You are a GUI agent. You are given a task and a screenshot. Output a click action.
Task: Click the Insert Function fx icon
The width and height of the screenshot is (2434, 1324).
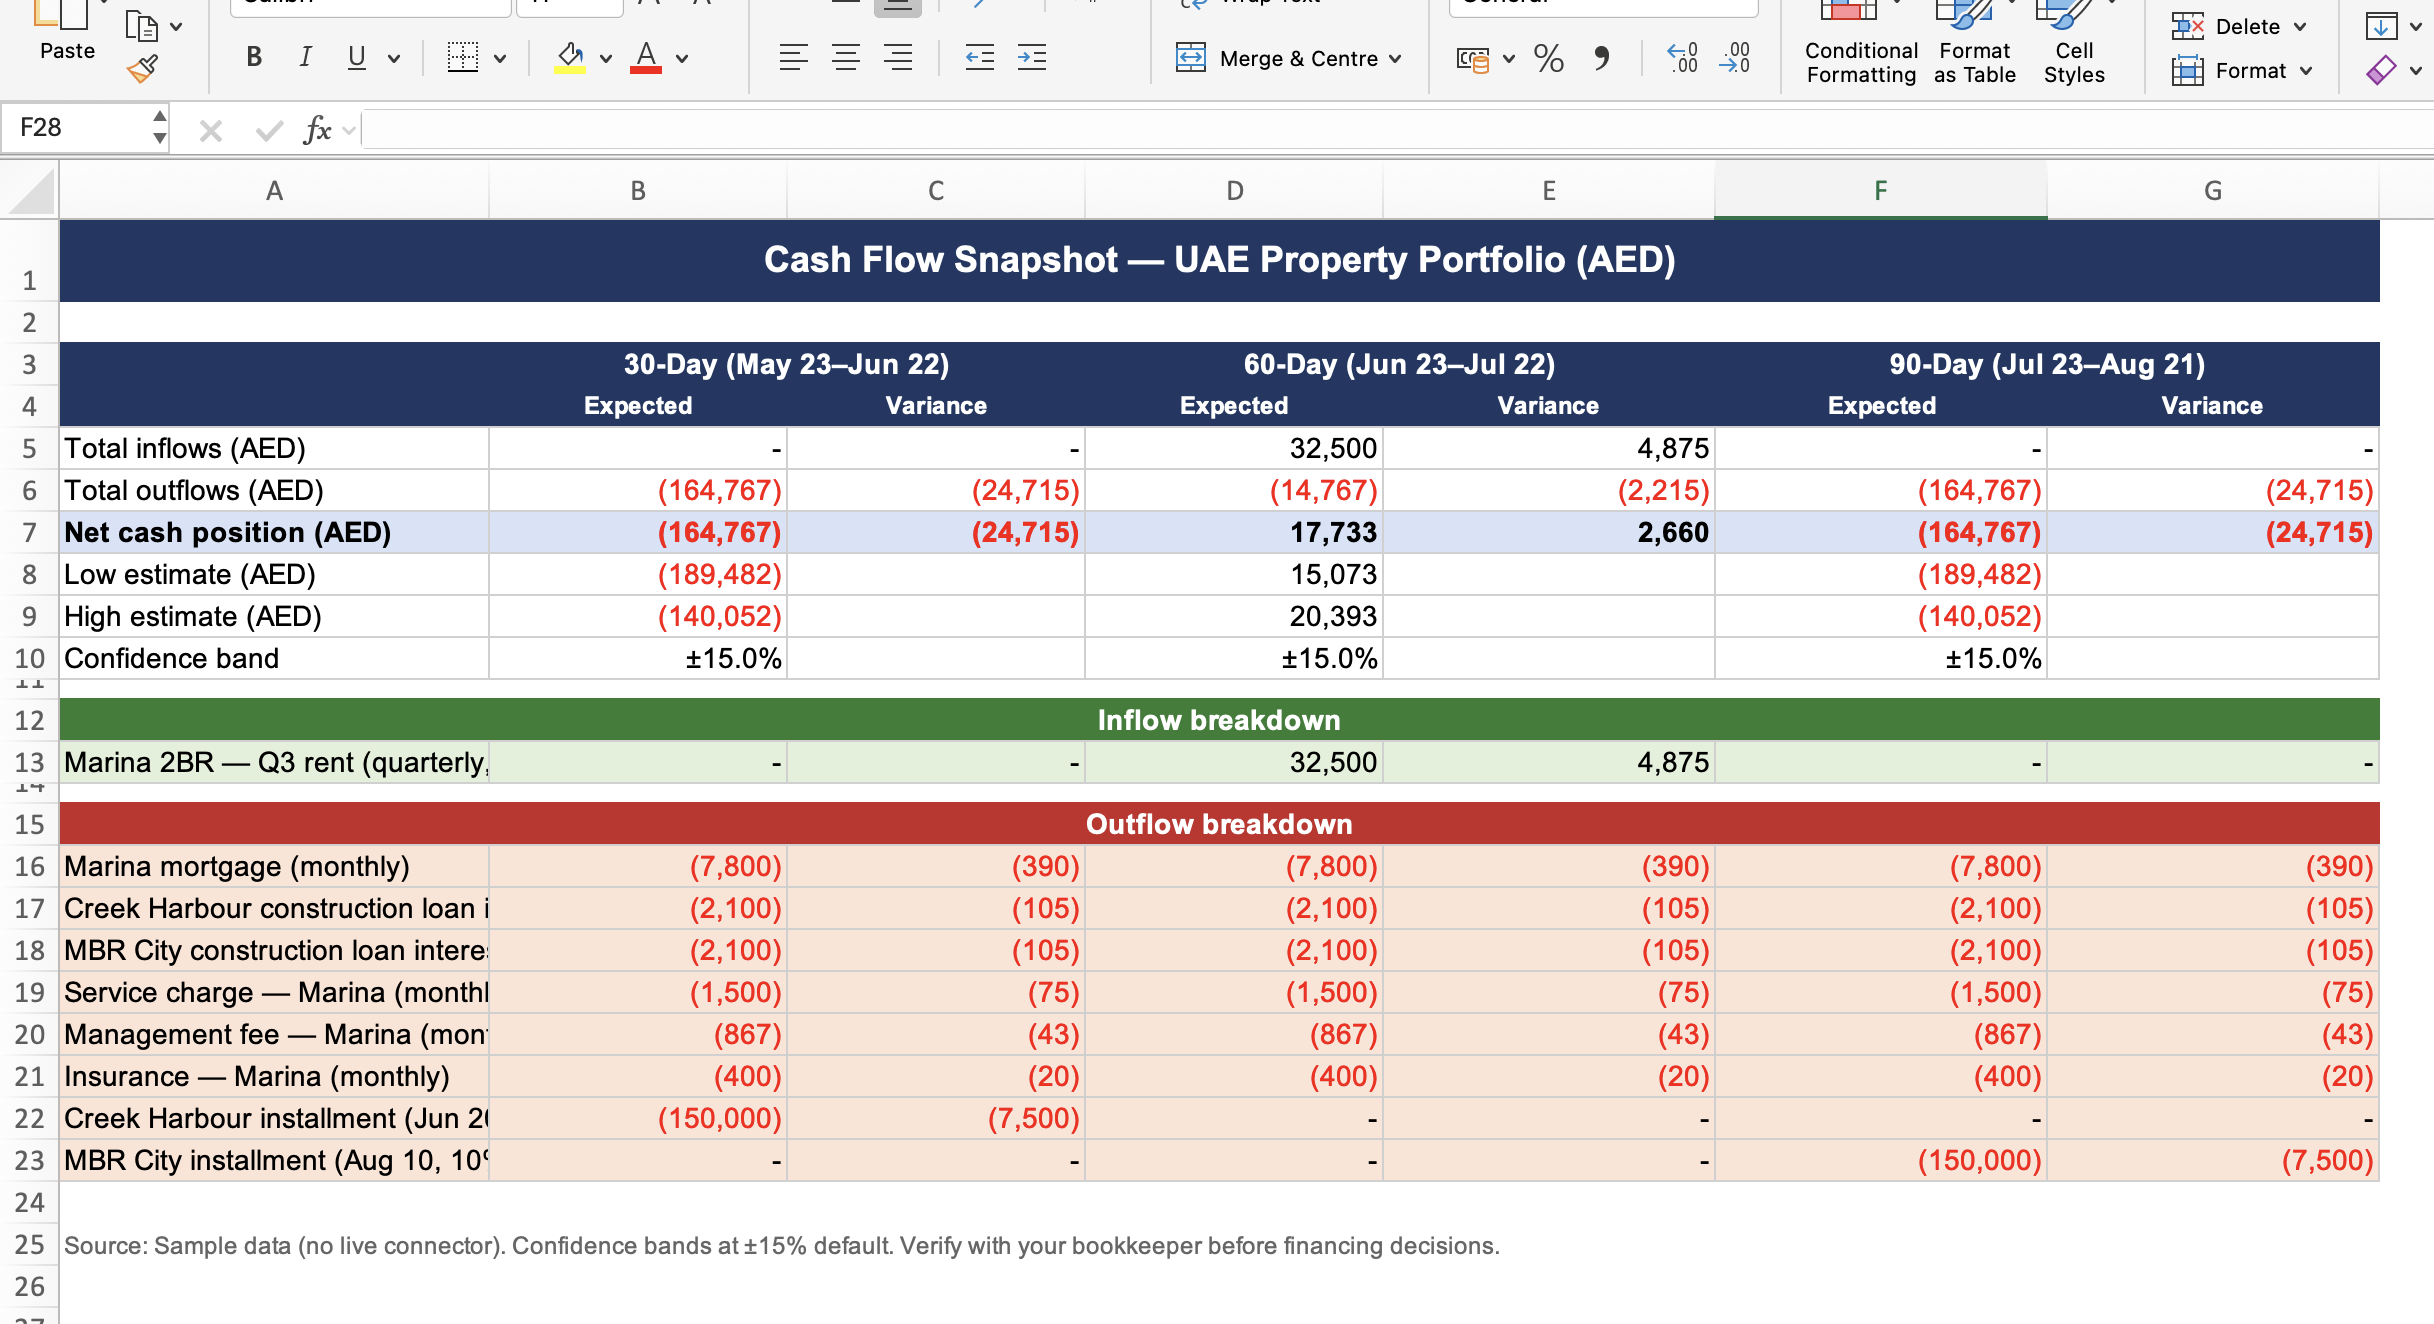pyautogui.click(x=317, y=129)
